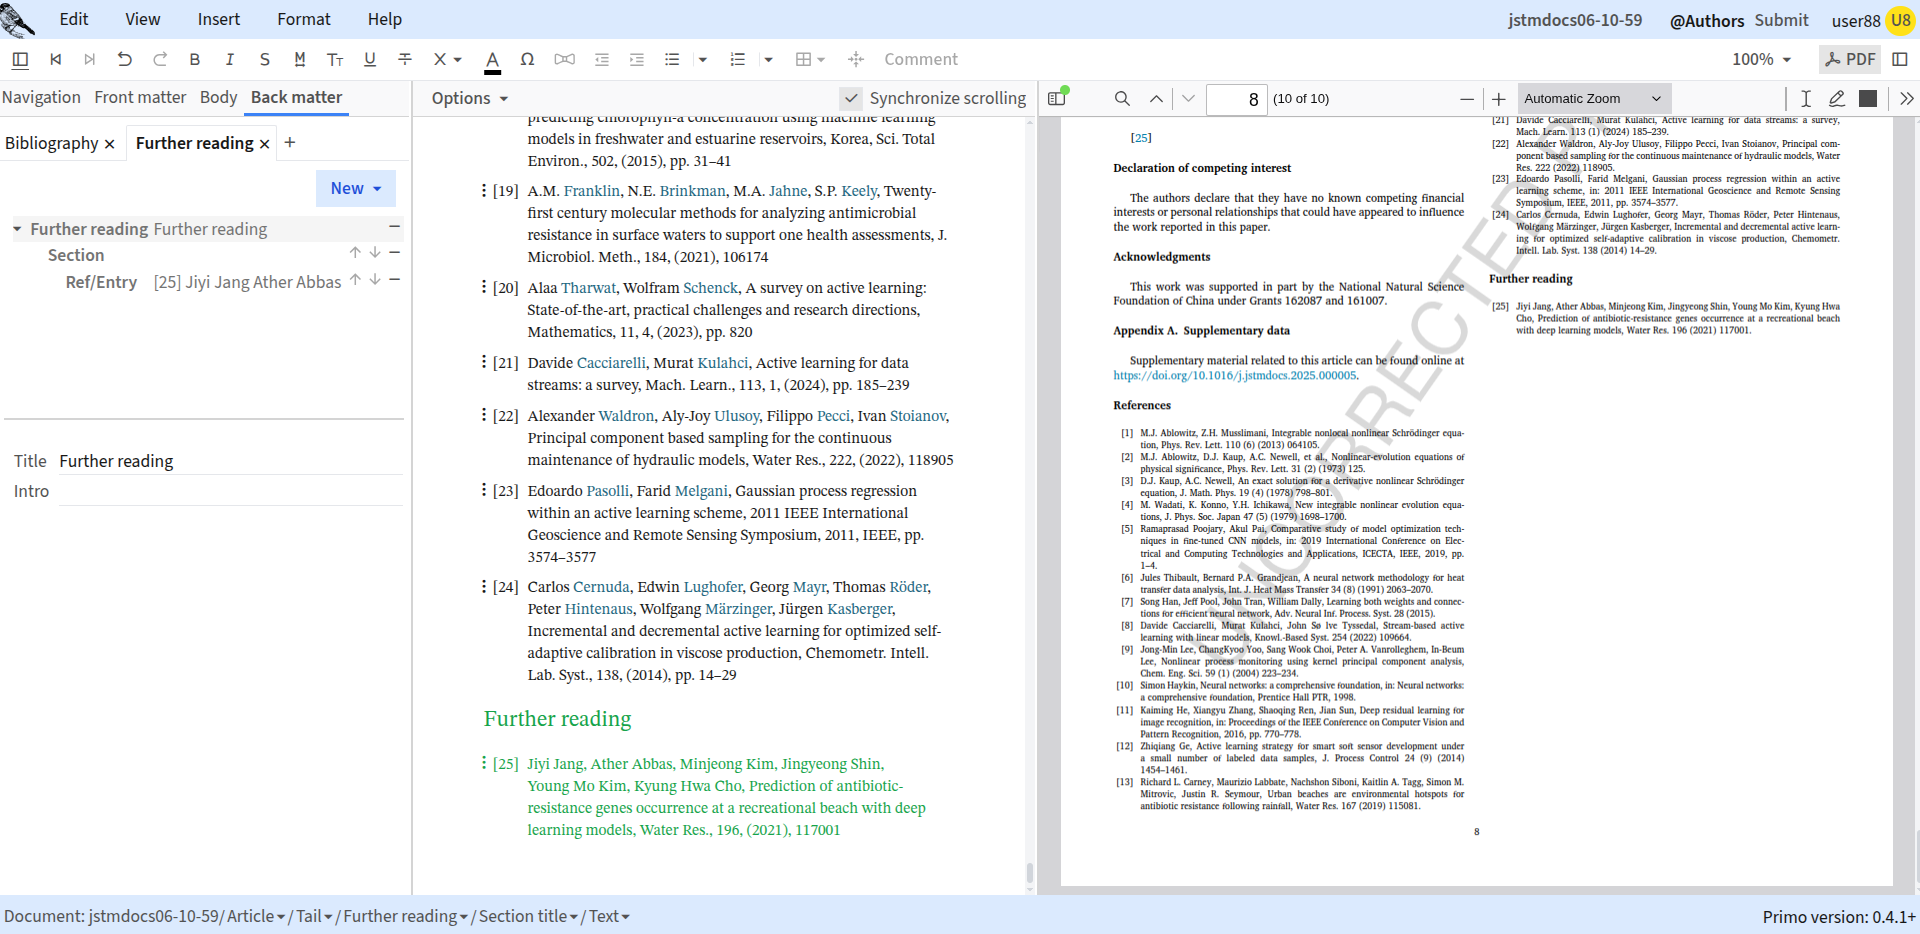1920x934 pixels.
Task: Toggle the PDF sidebar icon
Action: click(1057, 98)
